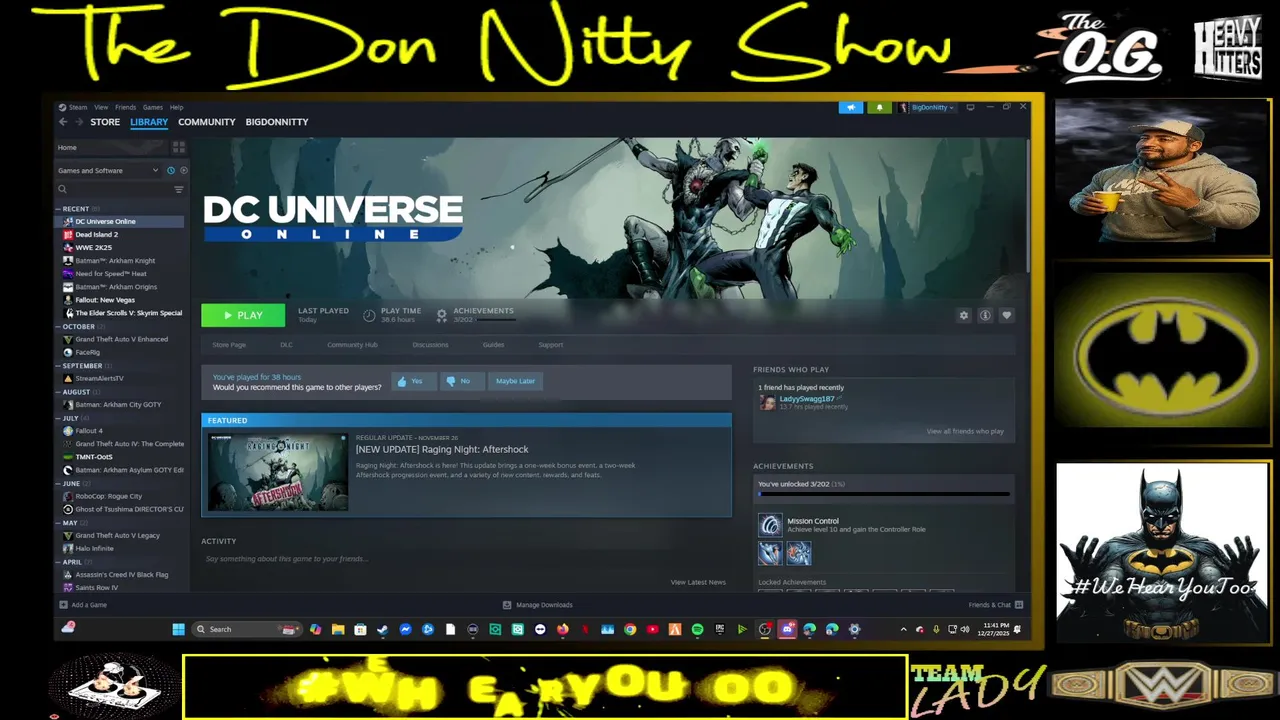1280x720 pixels.
Task: Add DC Universe Online to favorites heart
Action: pos(1007,315)
